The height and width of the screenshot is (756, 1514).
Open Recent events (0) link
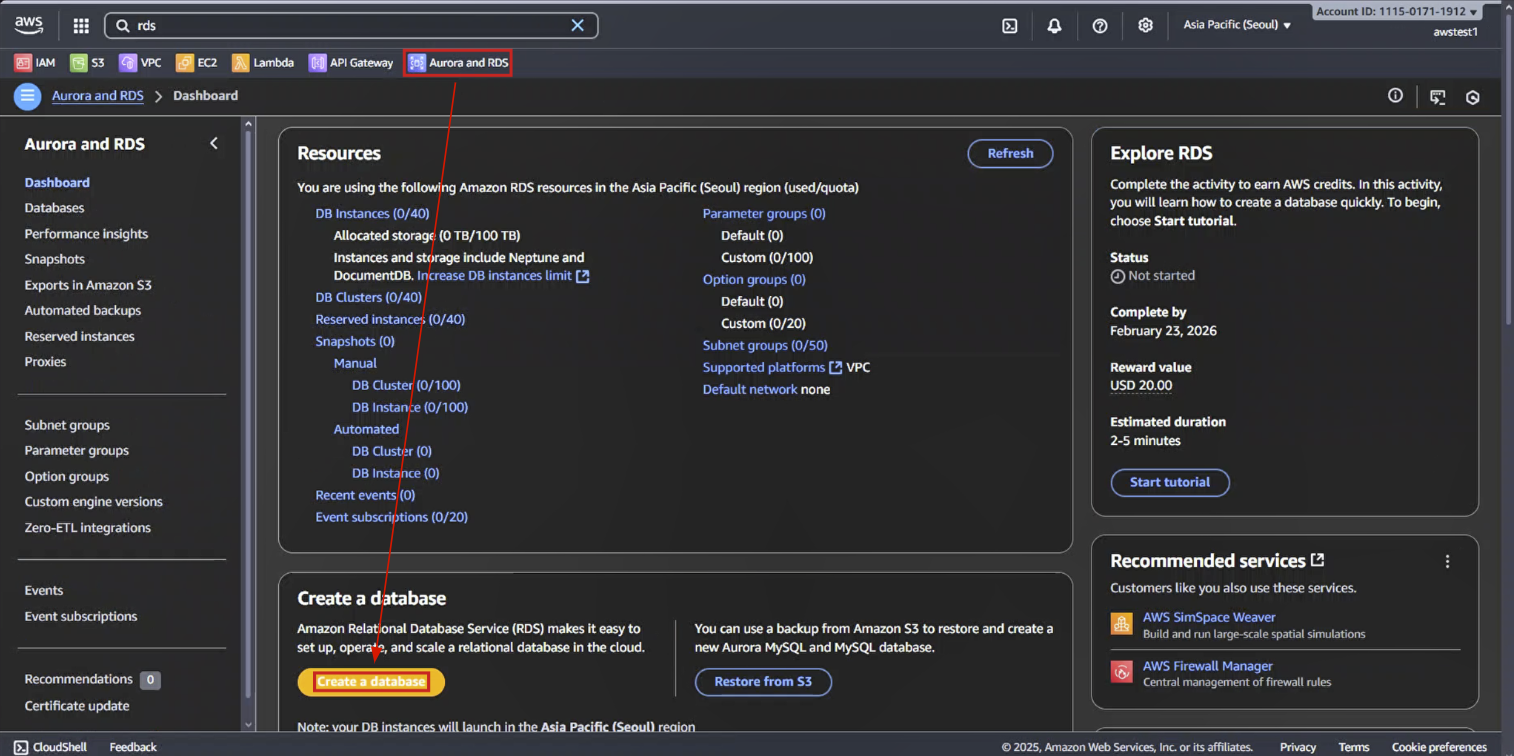tap(365, 495)
